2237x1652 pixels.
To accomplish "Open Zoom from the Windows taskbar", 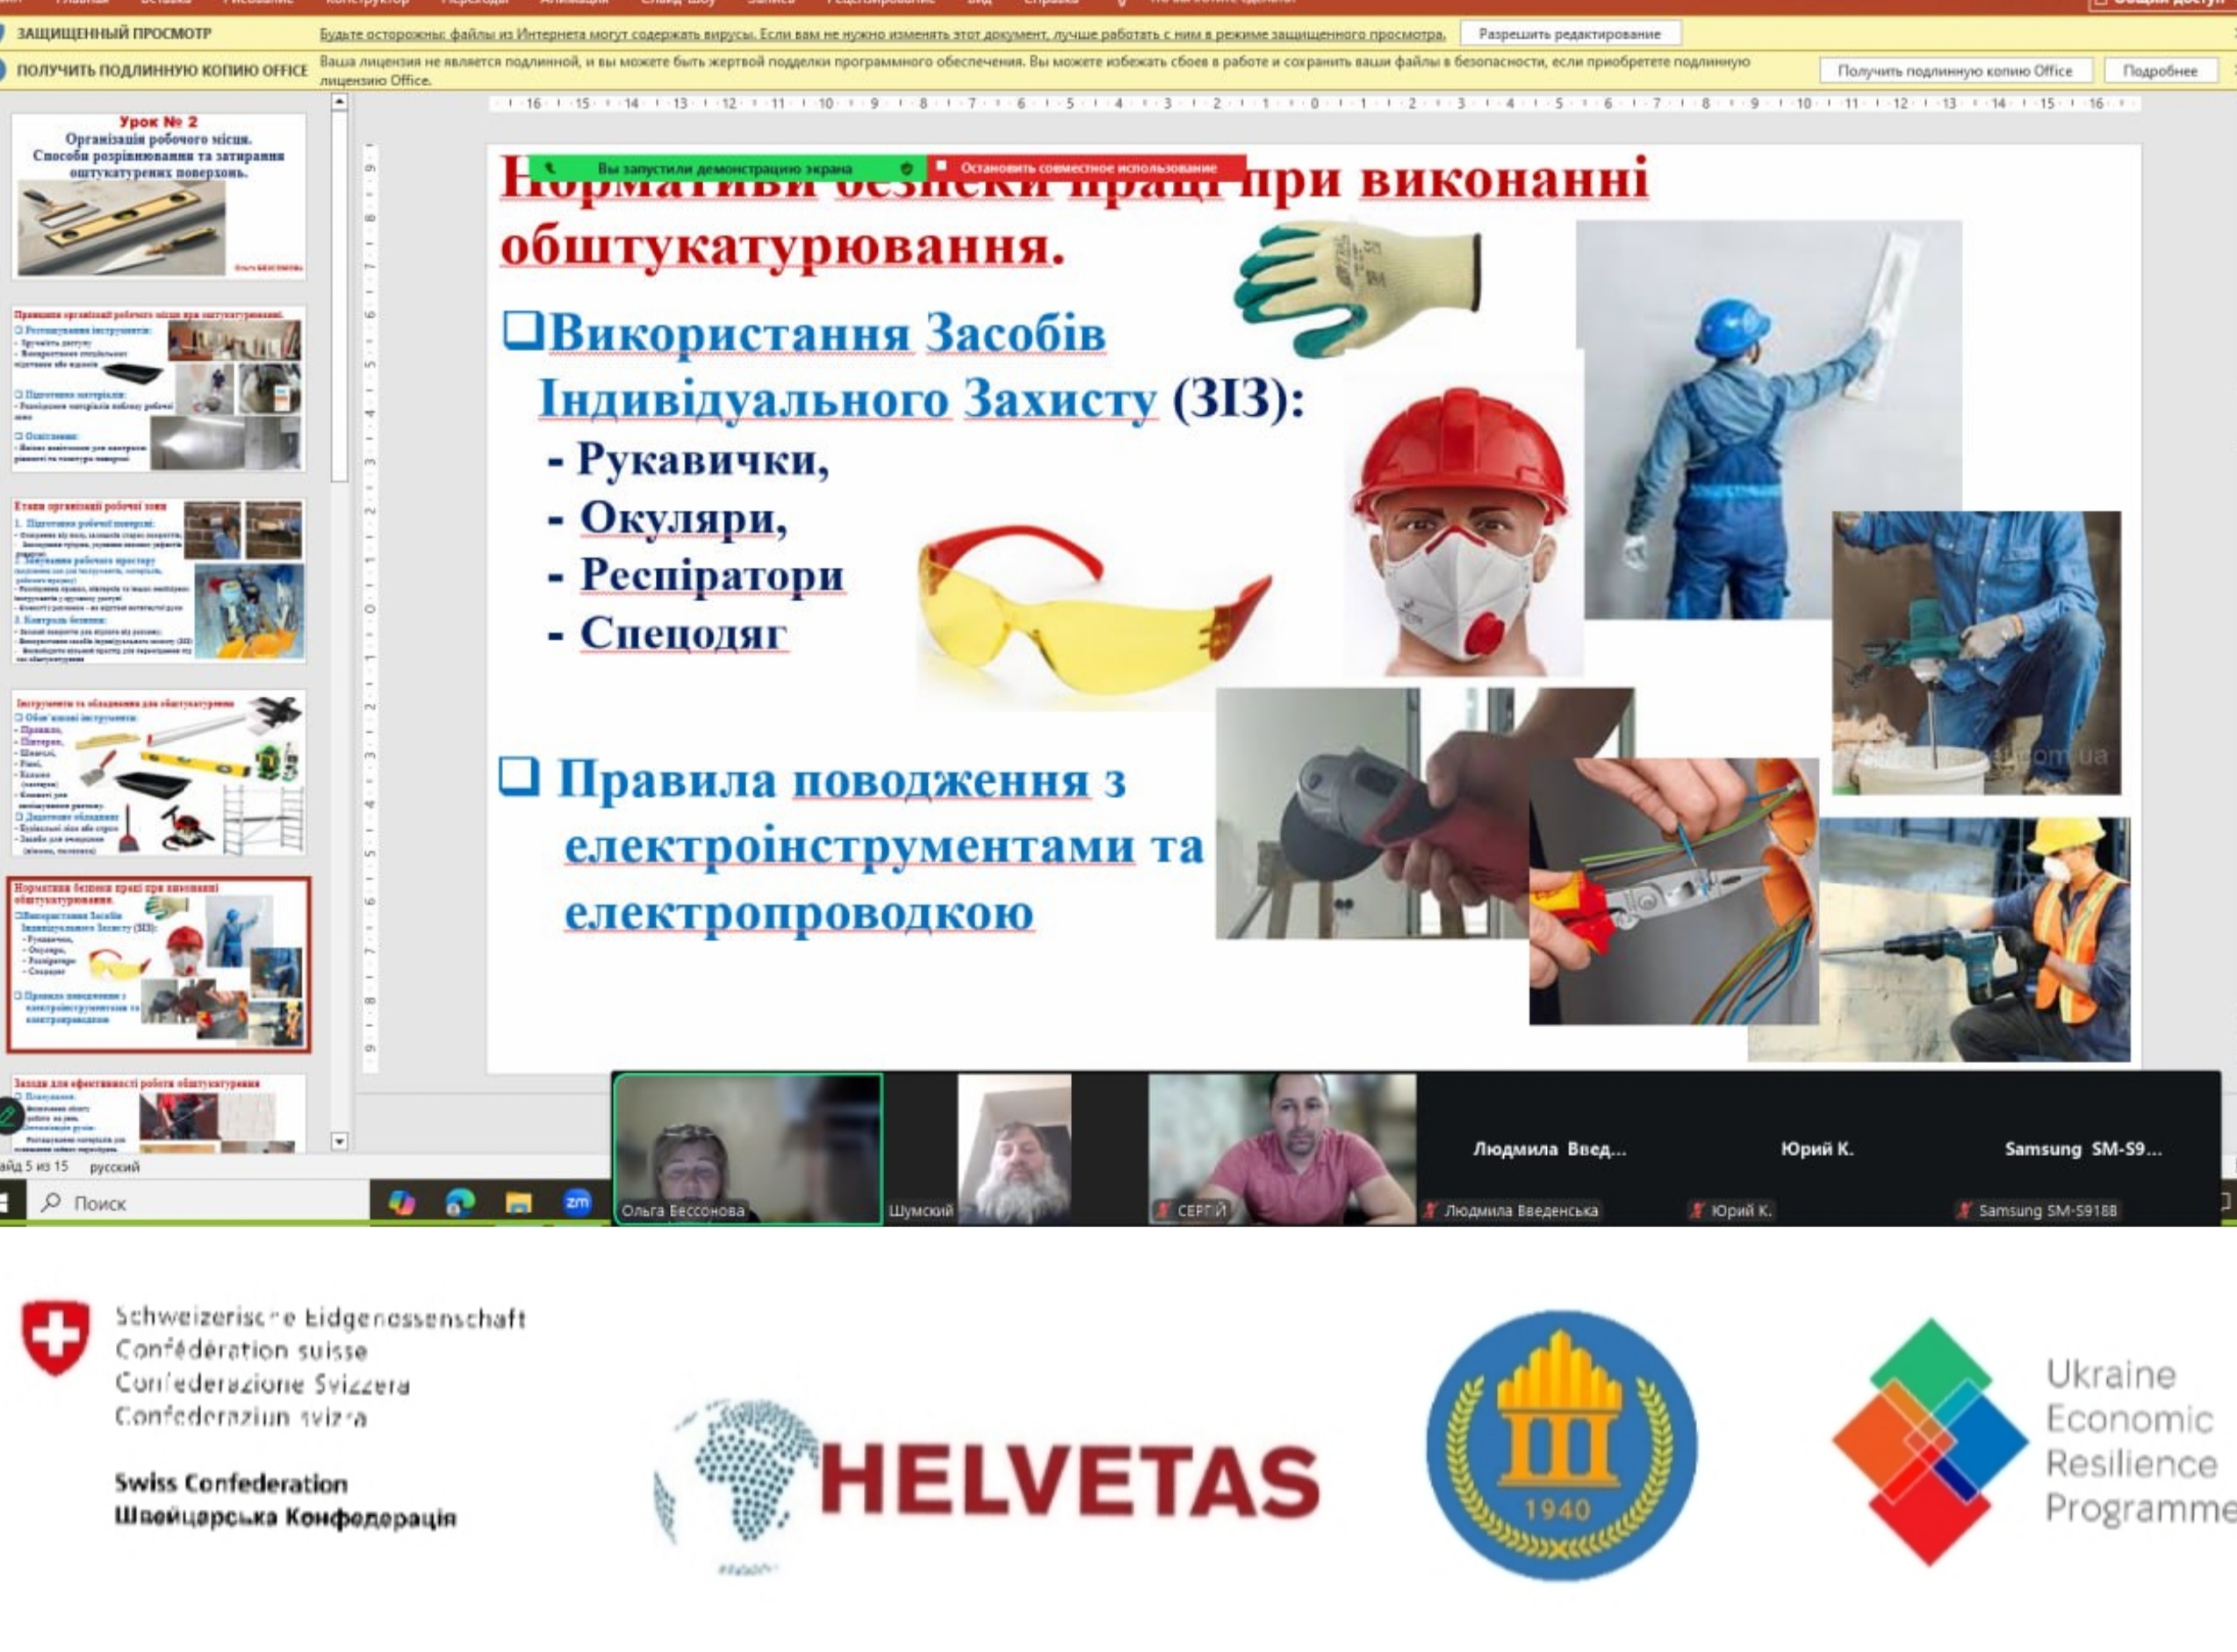I will tap(577, 1203).
